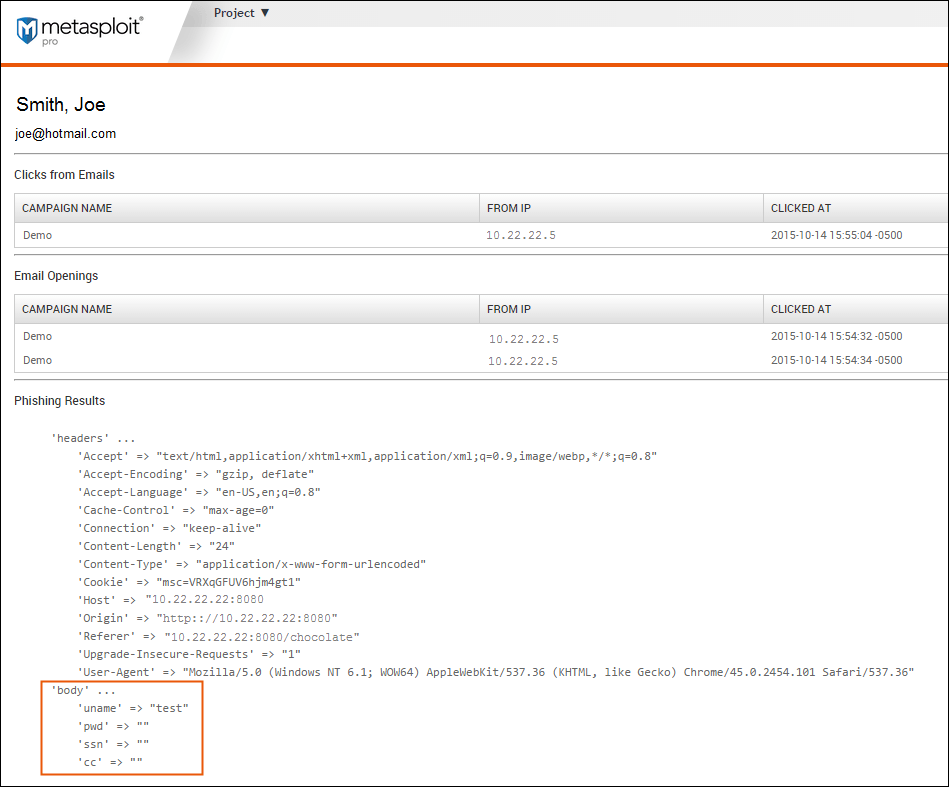Sort Clicks from Emails by Clicked At
The height and width of the screenshot is (787, 949).
click(x=800, y=208)
